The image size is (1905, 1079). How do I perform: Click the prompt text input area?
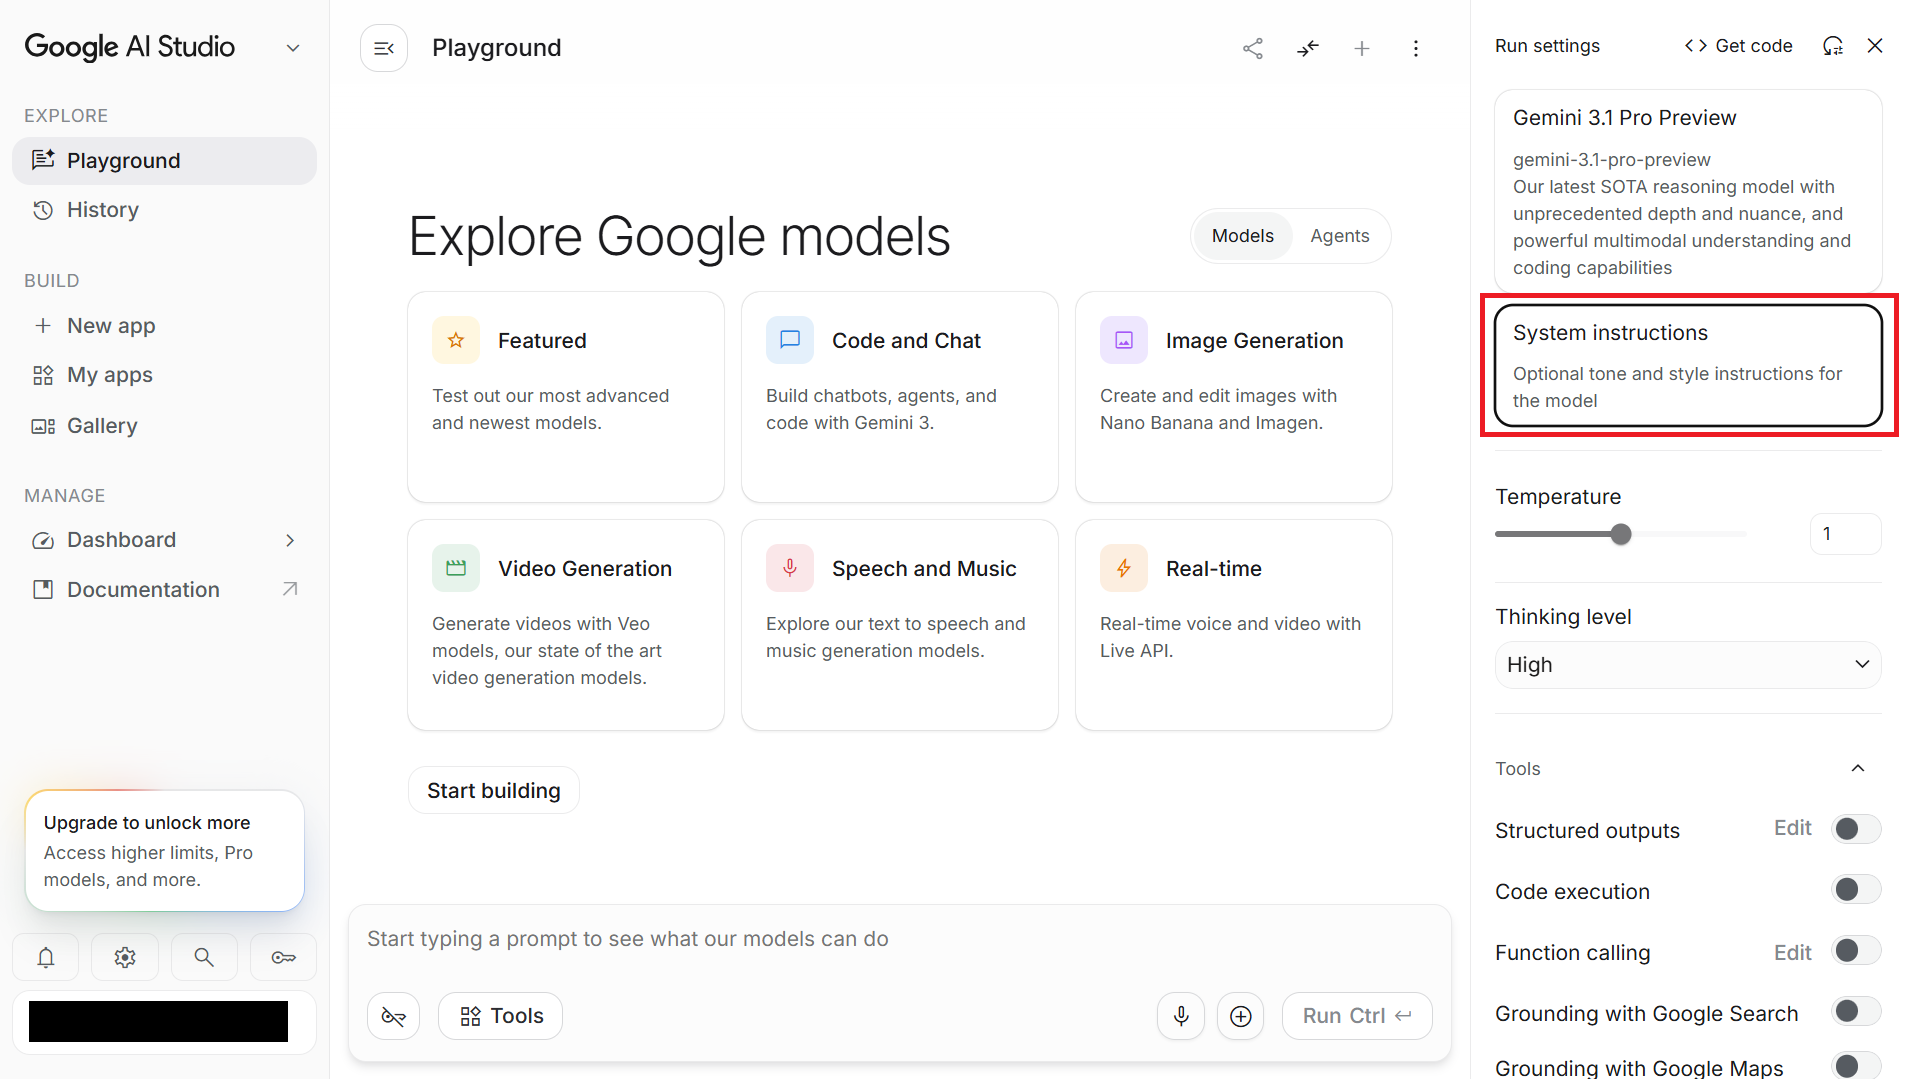pyautogui.click(x=900, y=939)
